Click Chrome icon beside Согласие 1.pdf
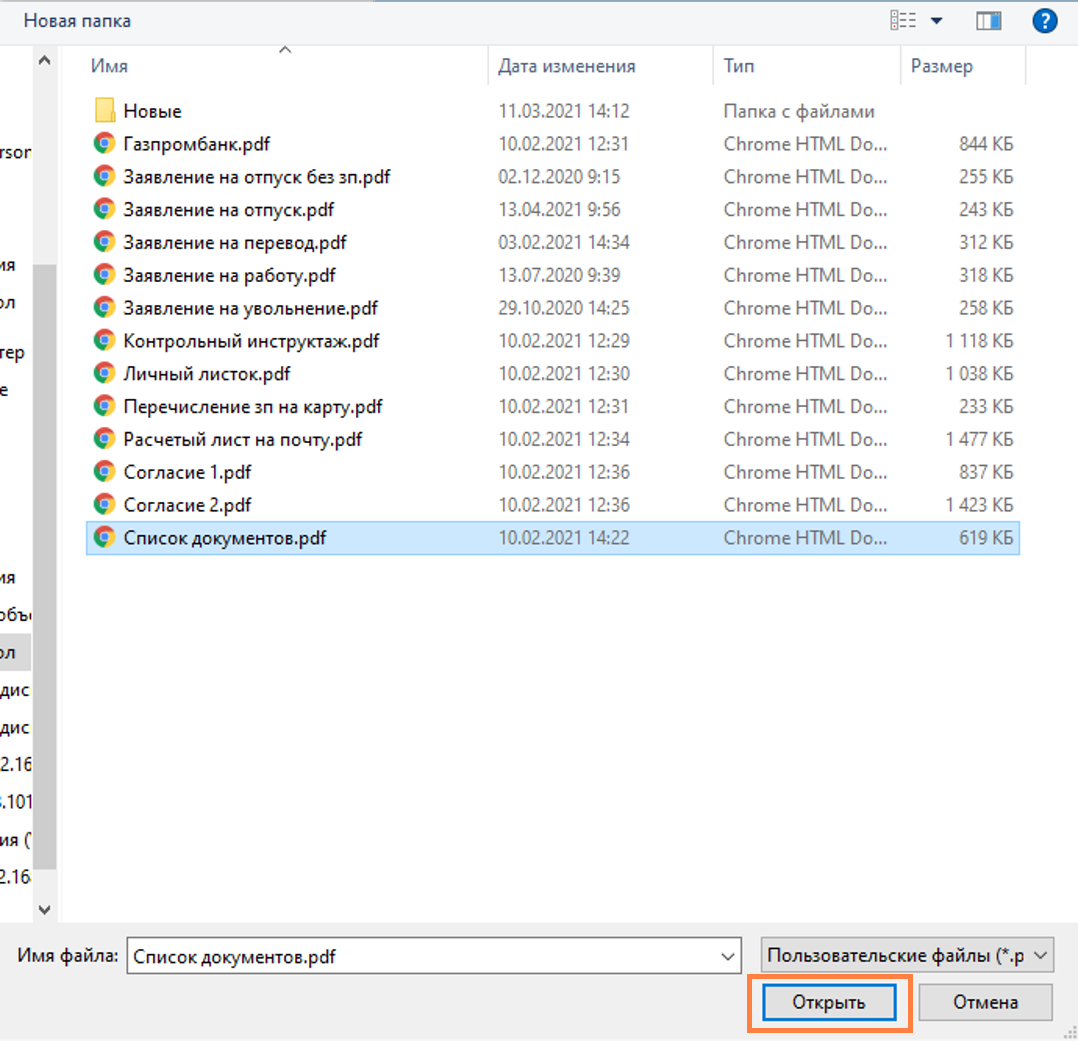The width and height of the screenshot is (1078, 1041). tap(103, 472)
